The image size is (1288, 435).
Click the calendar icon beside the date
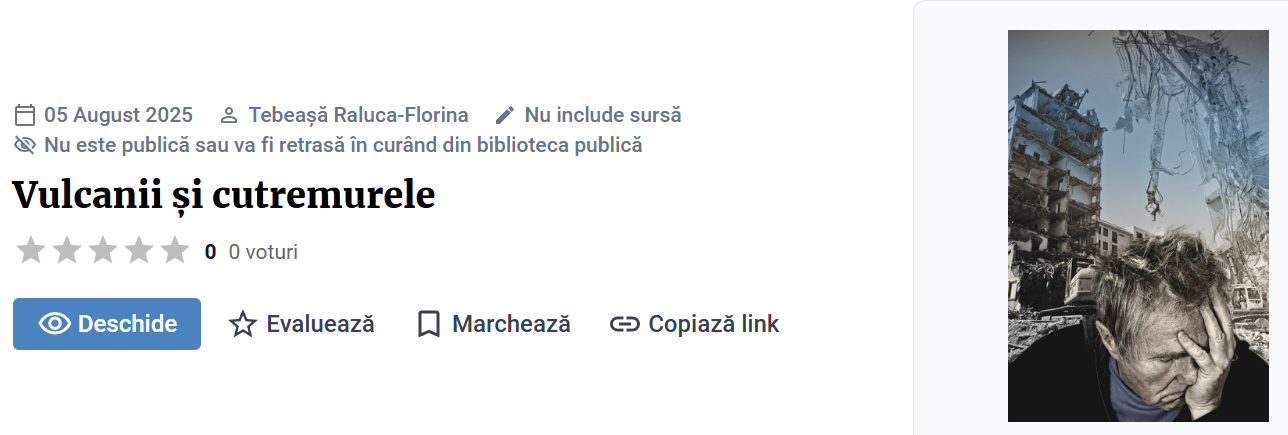[x=25, y=115]
